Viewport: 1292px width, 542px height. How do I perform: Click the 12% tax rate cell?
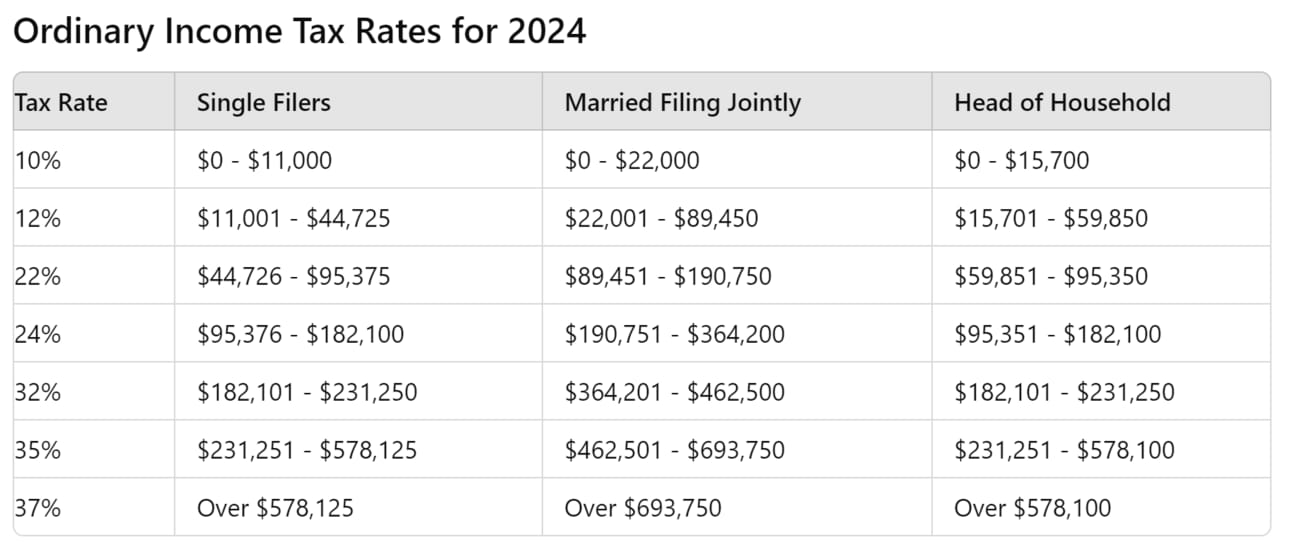point(94,218)
